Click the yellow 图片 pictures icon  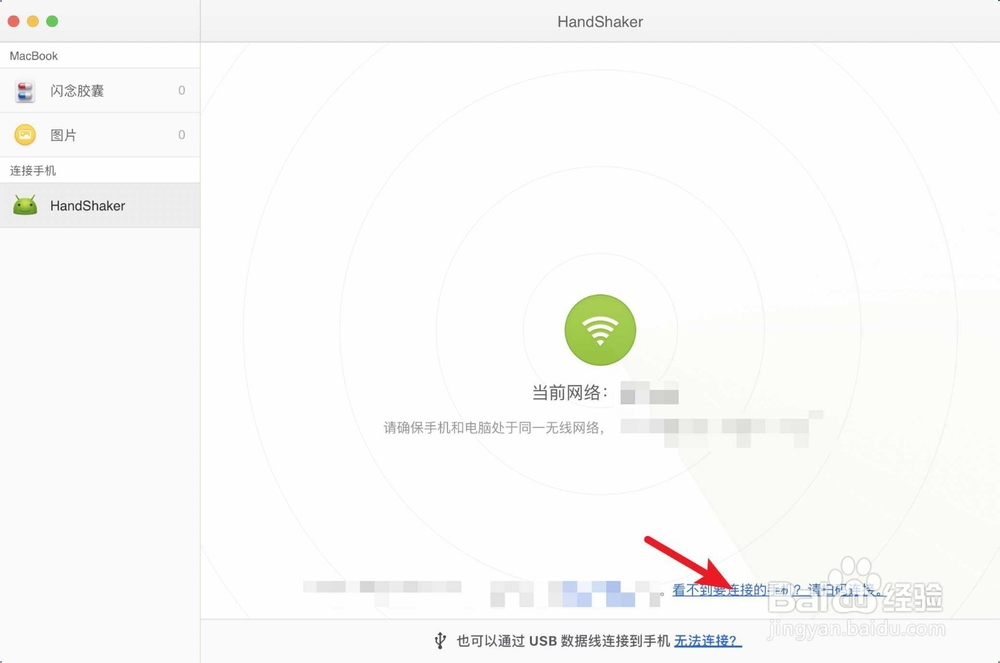(25, 135)
